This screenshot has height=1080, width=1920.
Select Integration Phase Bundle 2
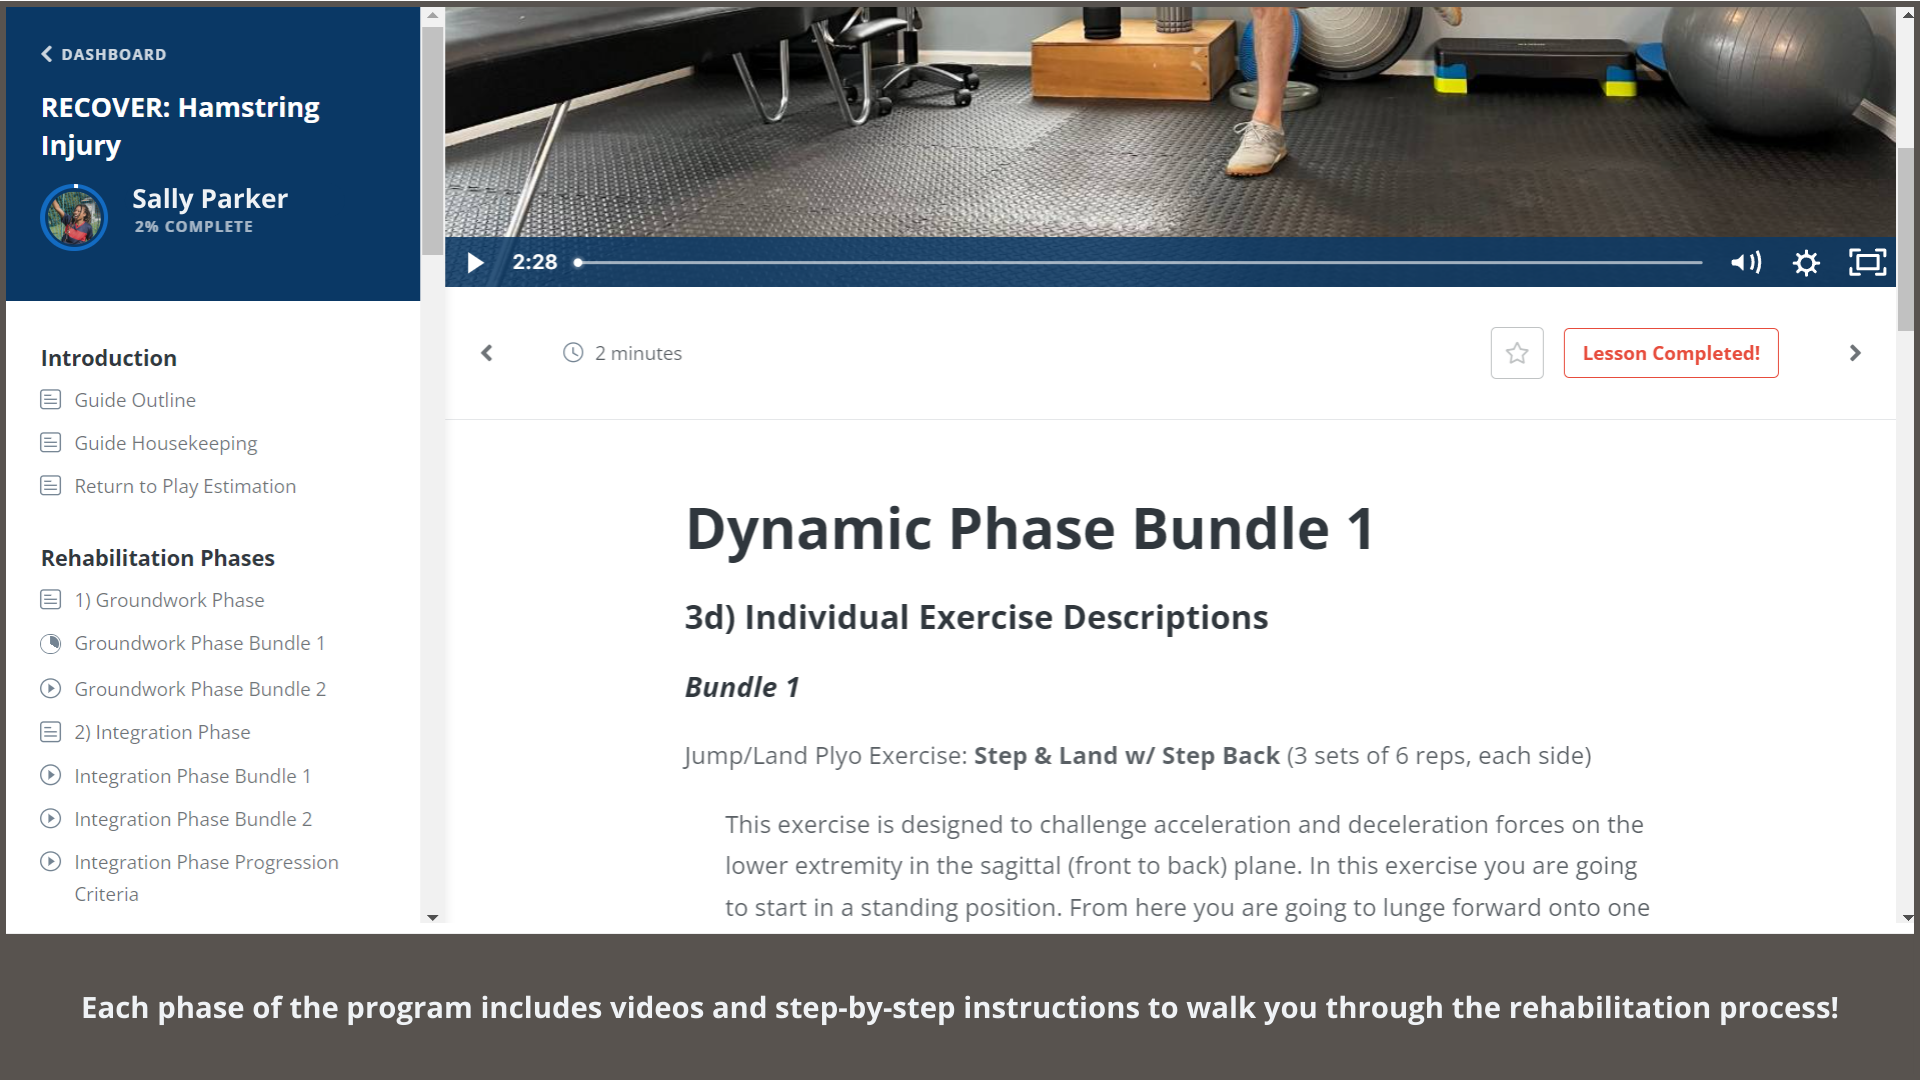tap(193, 819)
